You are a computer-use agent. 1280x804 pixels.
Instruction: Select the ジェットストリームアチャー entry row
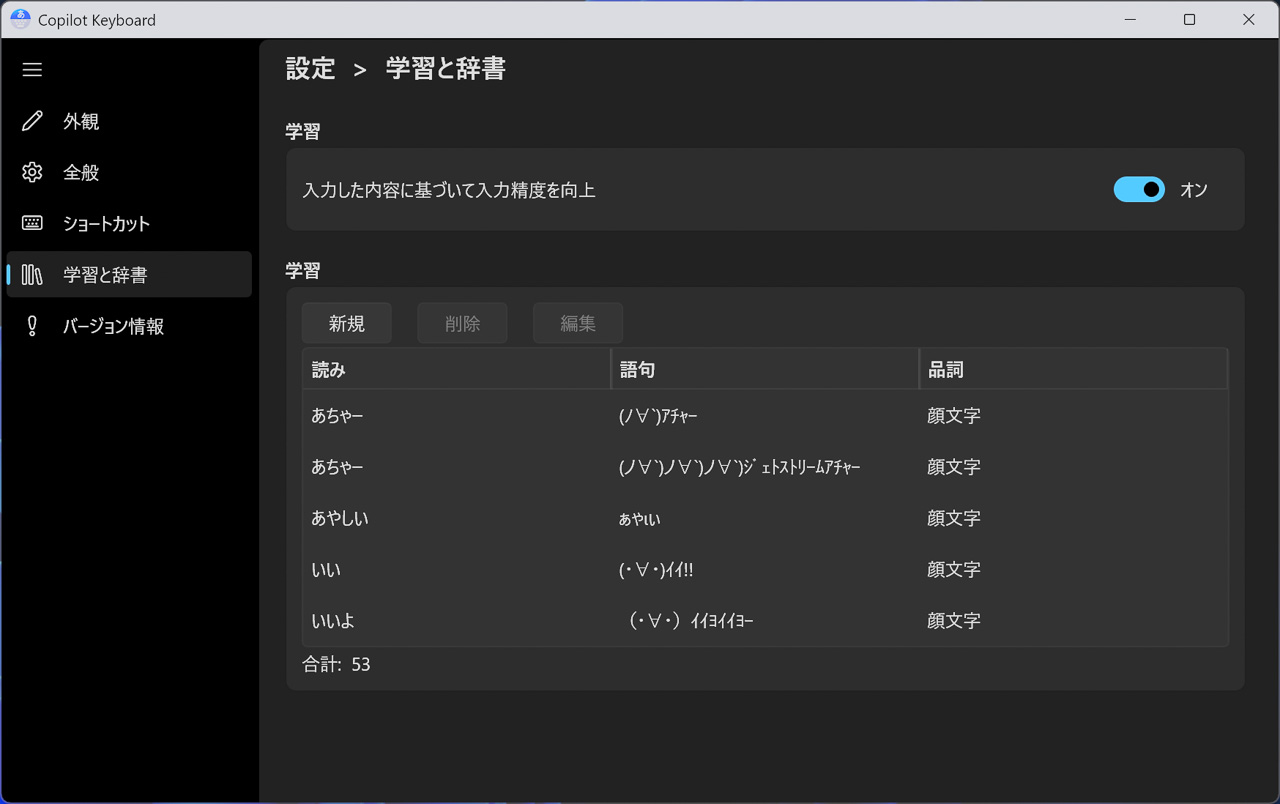coord(764,467)
